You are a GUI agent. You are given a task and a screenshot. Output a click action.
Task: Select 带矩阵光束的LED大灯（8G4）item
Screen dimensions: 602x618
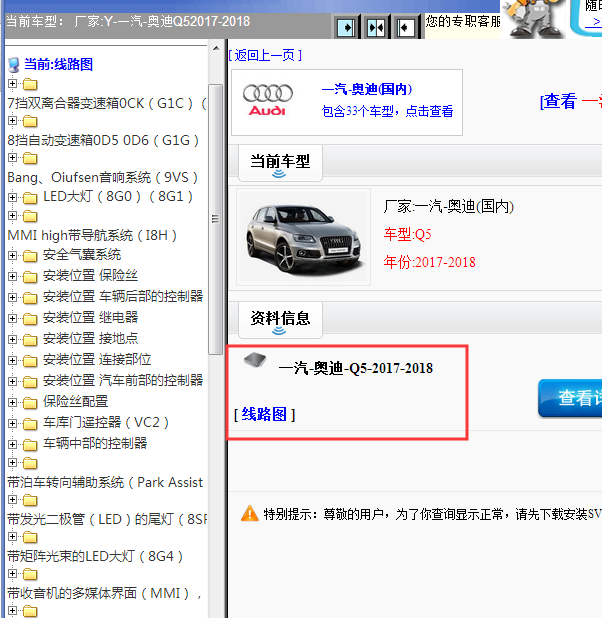95,557
